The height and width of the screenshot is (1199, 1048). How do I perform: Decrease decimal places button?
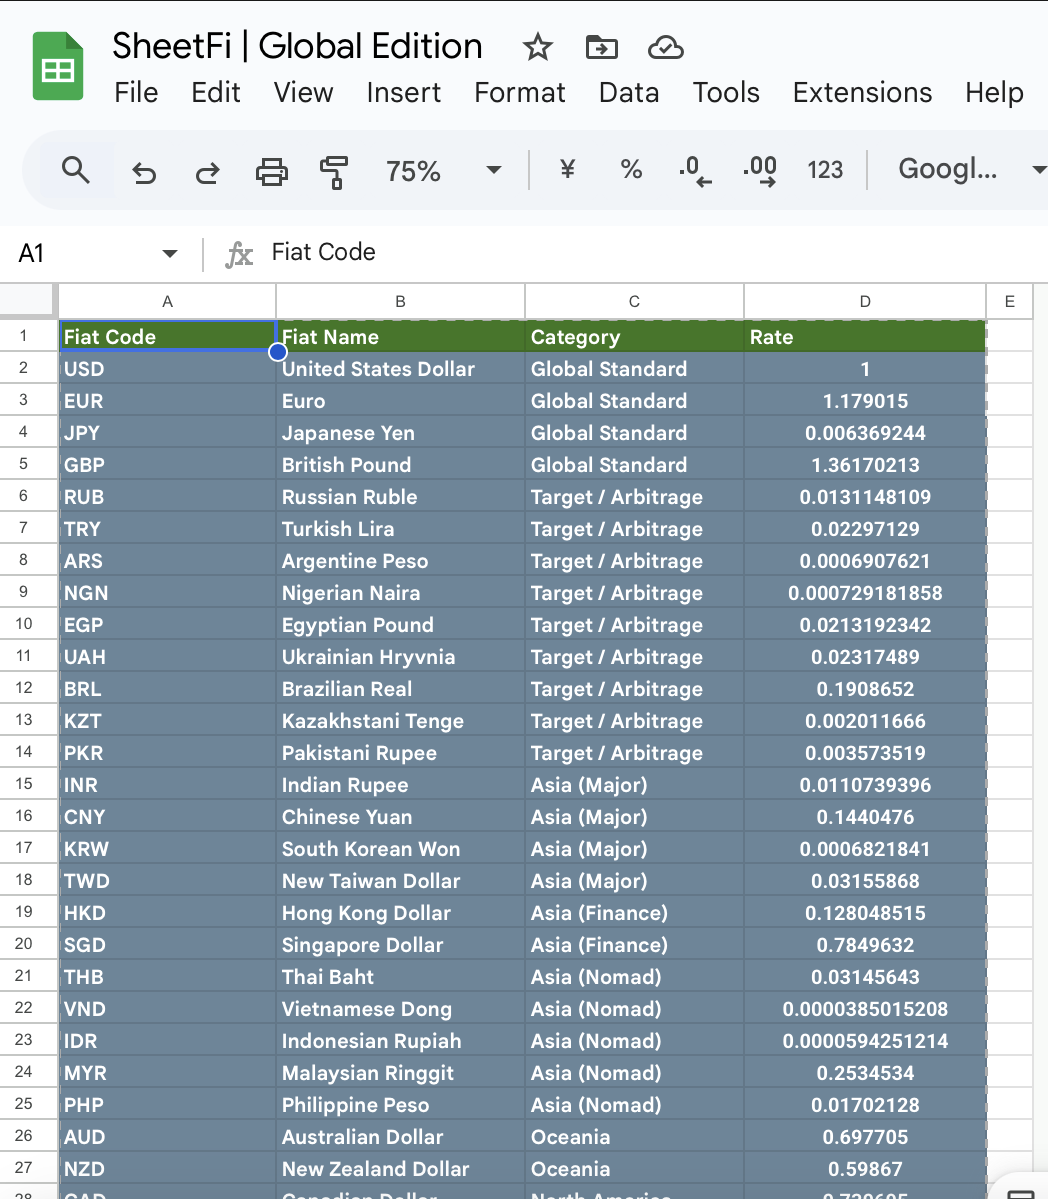695,171
